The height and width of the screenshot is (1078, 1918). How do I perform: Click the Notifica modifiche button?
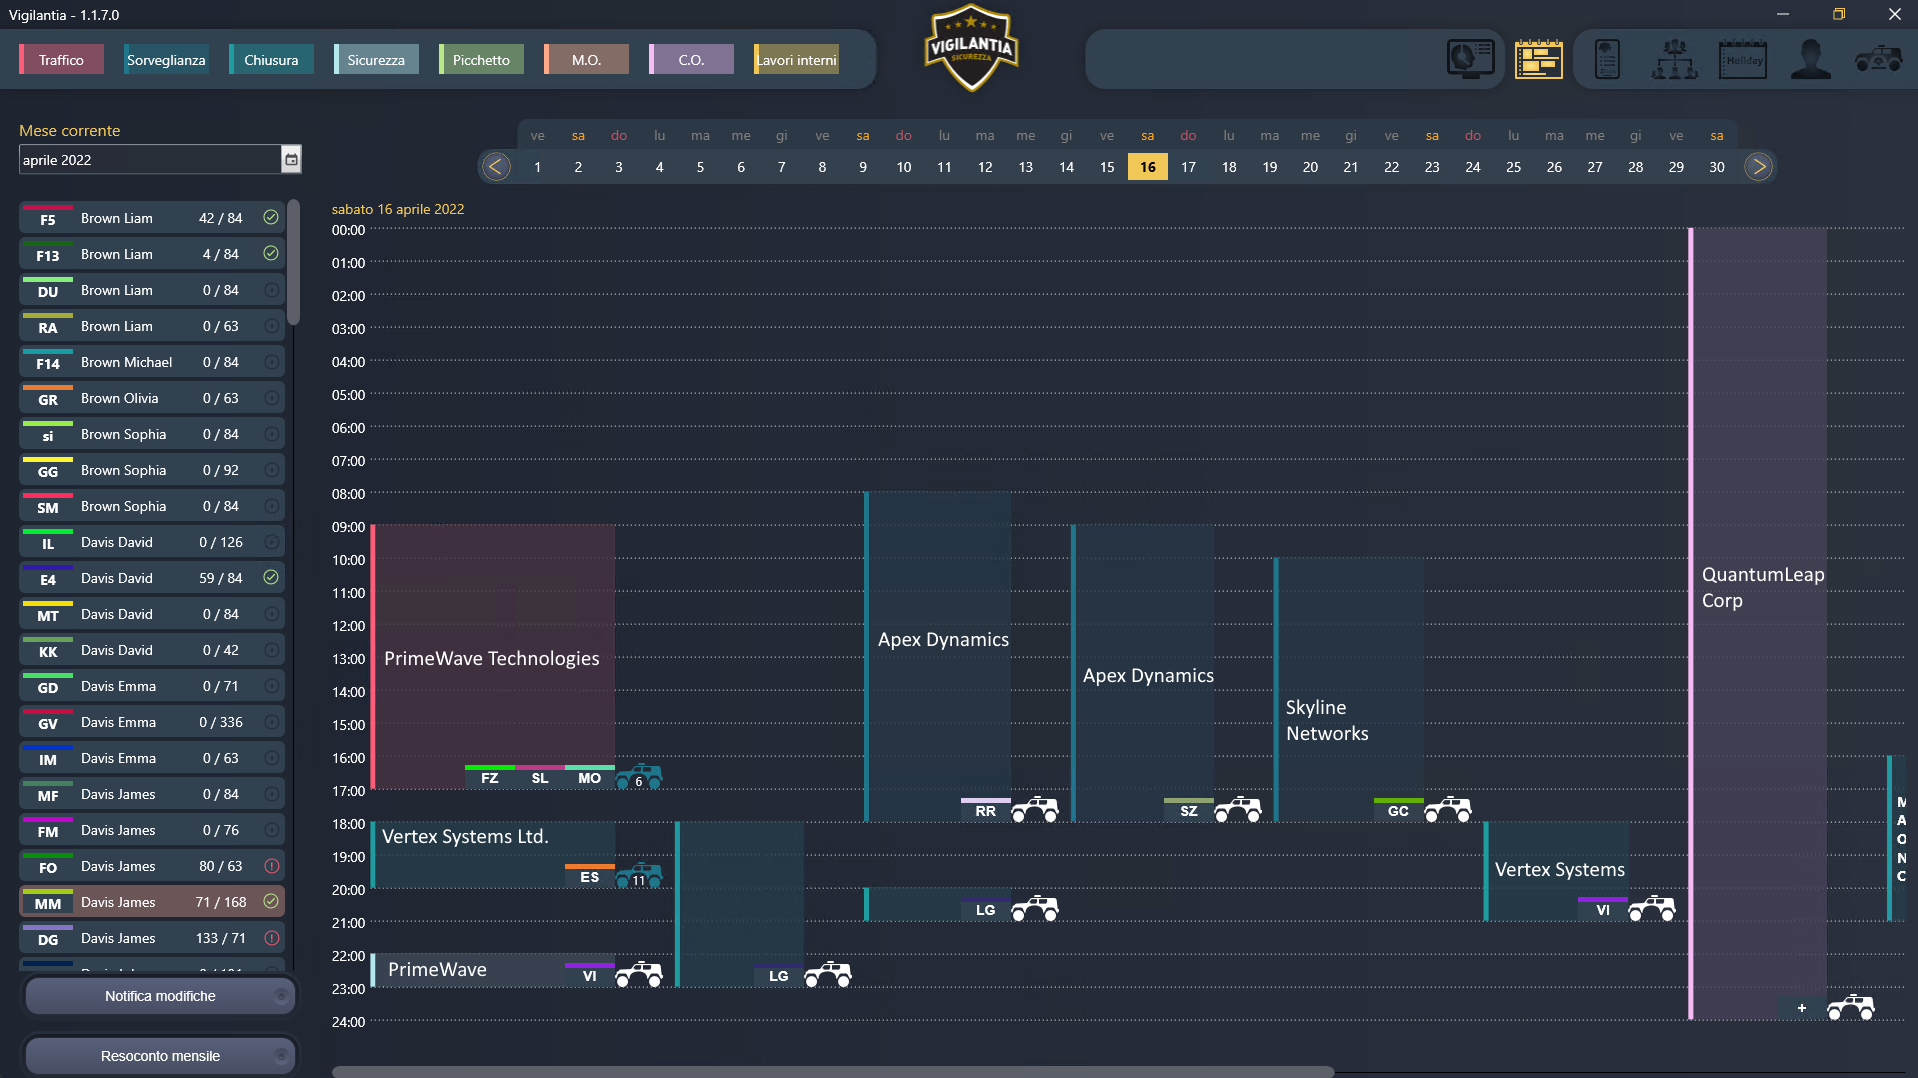click(x=160, y=996)
